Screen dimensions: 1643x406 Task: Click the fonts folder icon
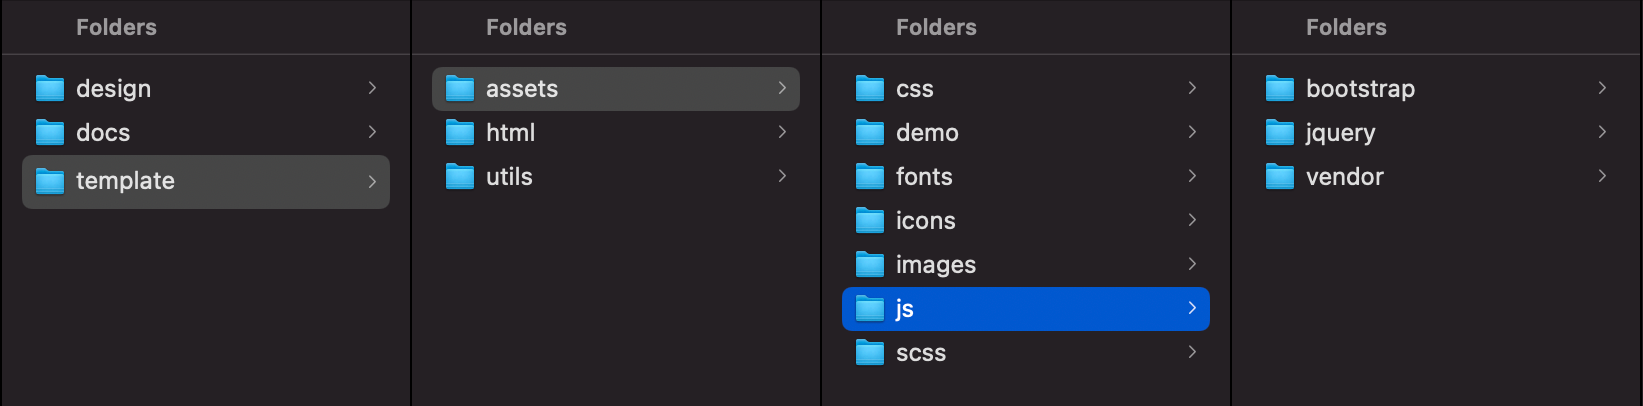point(870,177)
